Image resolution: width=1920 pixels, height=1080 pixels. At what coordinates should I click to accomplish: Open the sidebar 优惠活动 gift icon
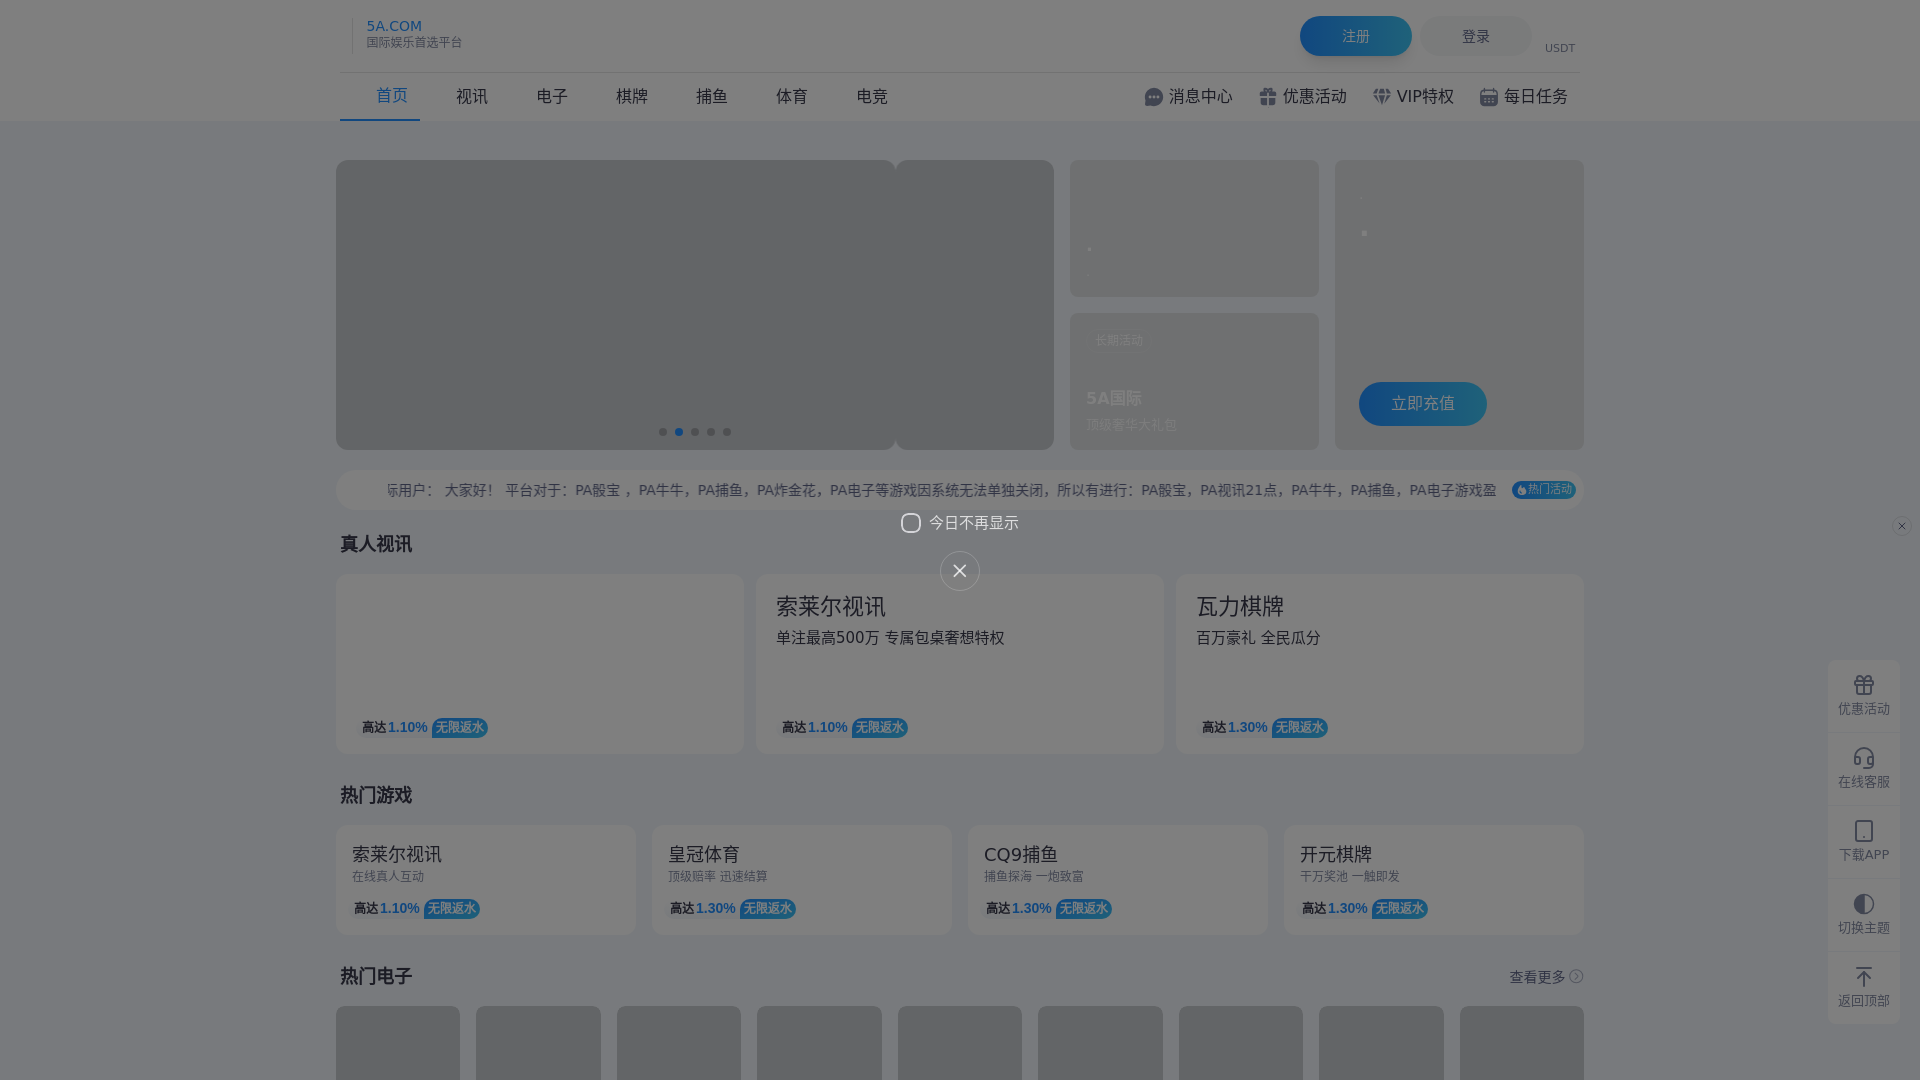tap(1863, 685)
